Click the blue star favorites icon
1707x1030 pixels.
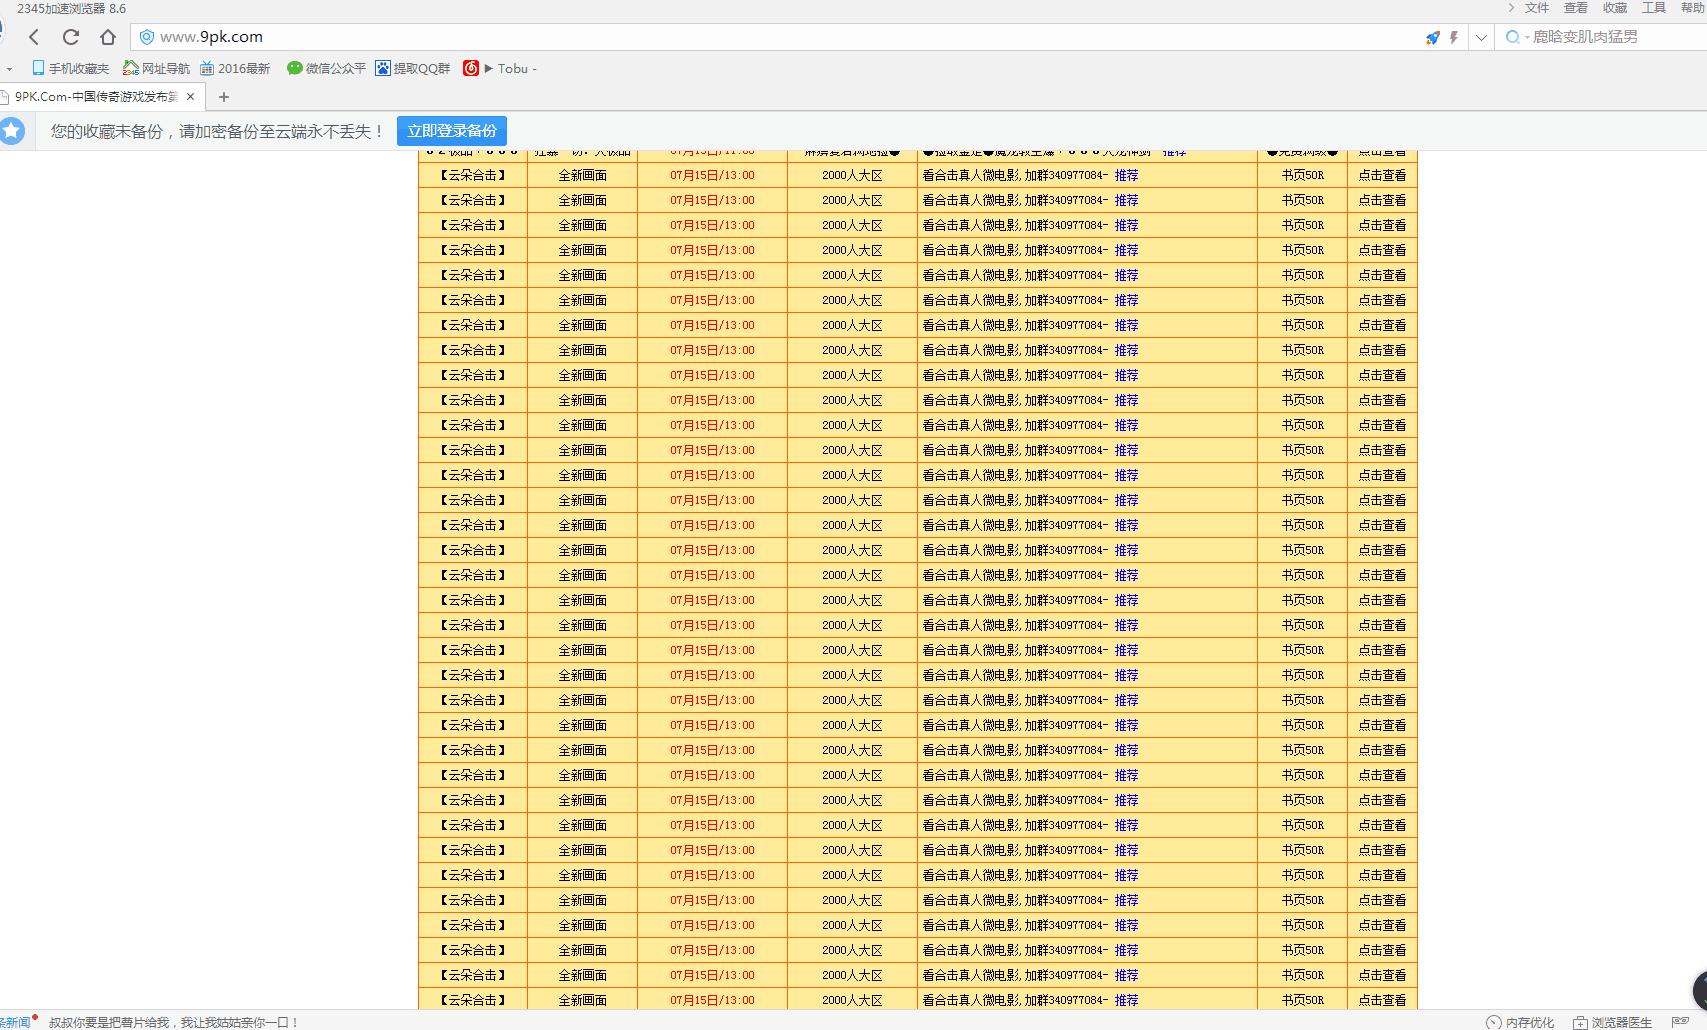[12, 131]
